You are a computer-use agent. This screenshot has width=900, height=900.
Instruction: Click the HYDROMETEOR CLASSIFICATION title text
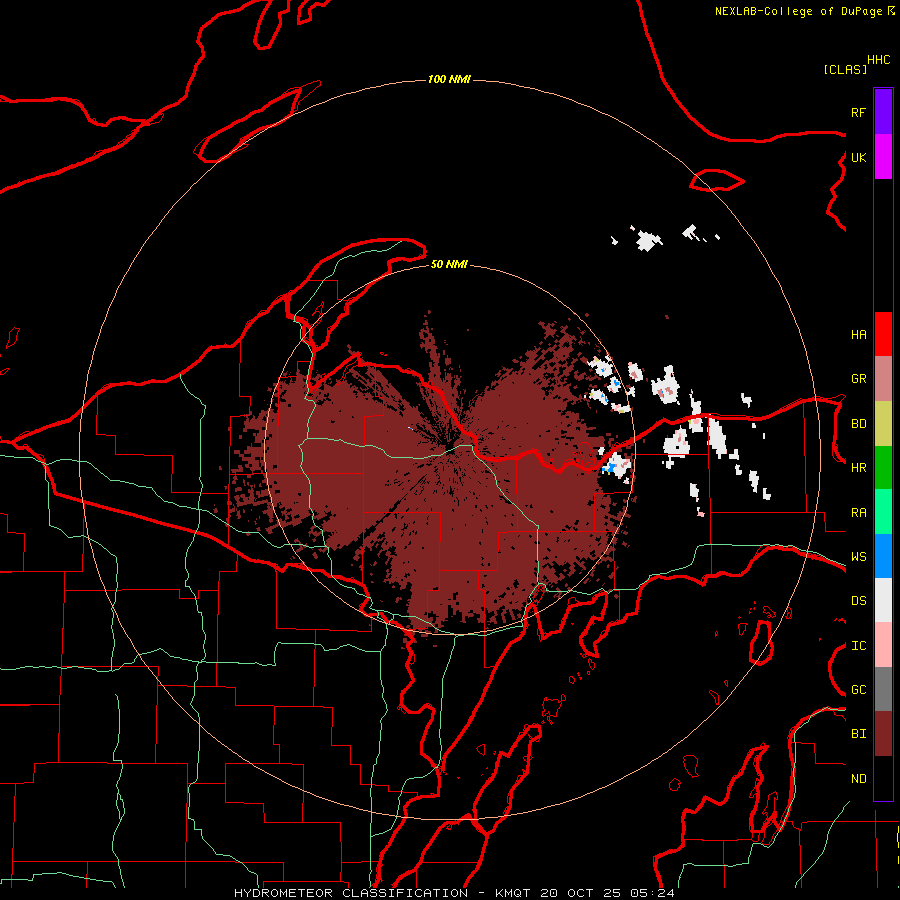(351, 893)
